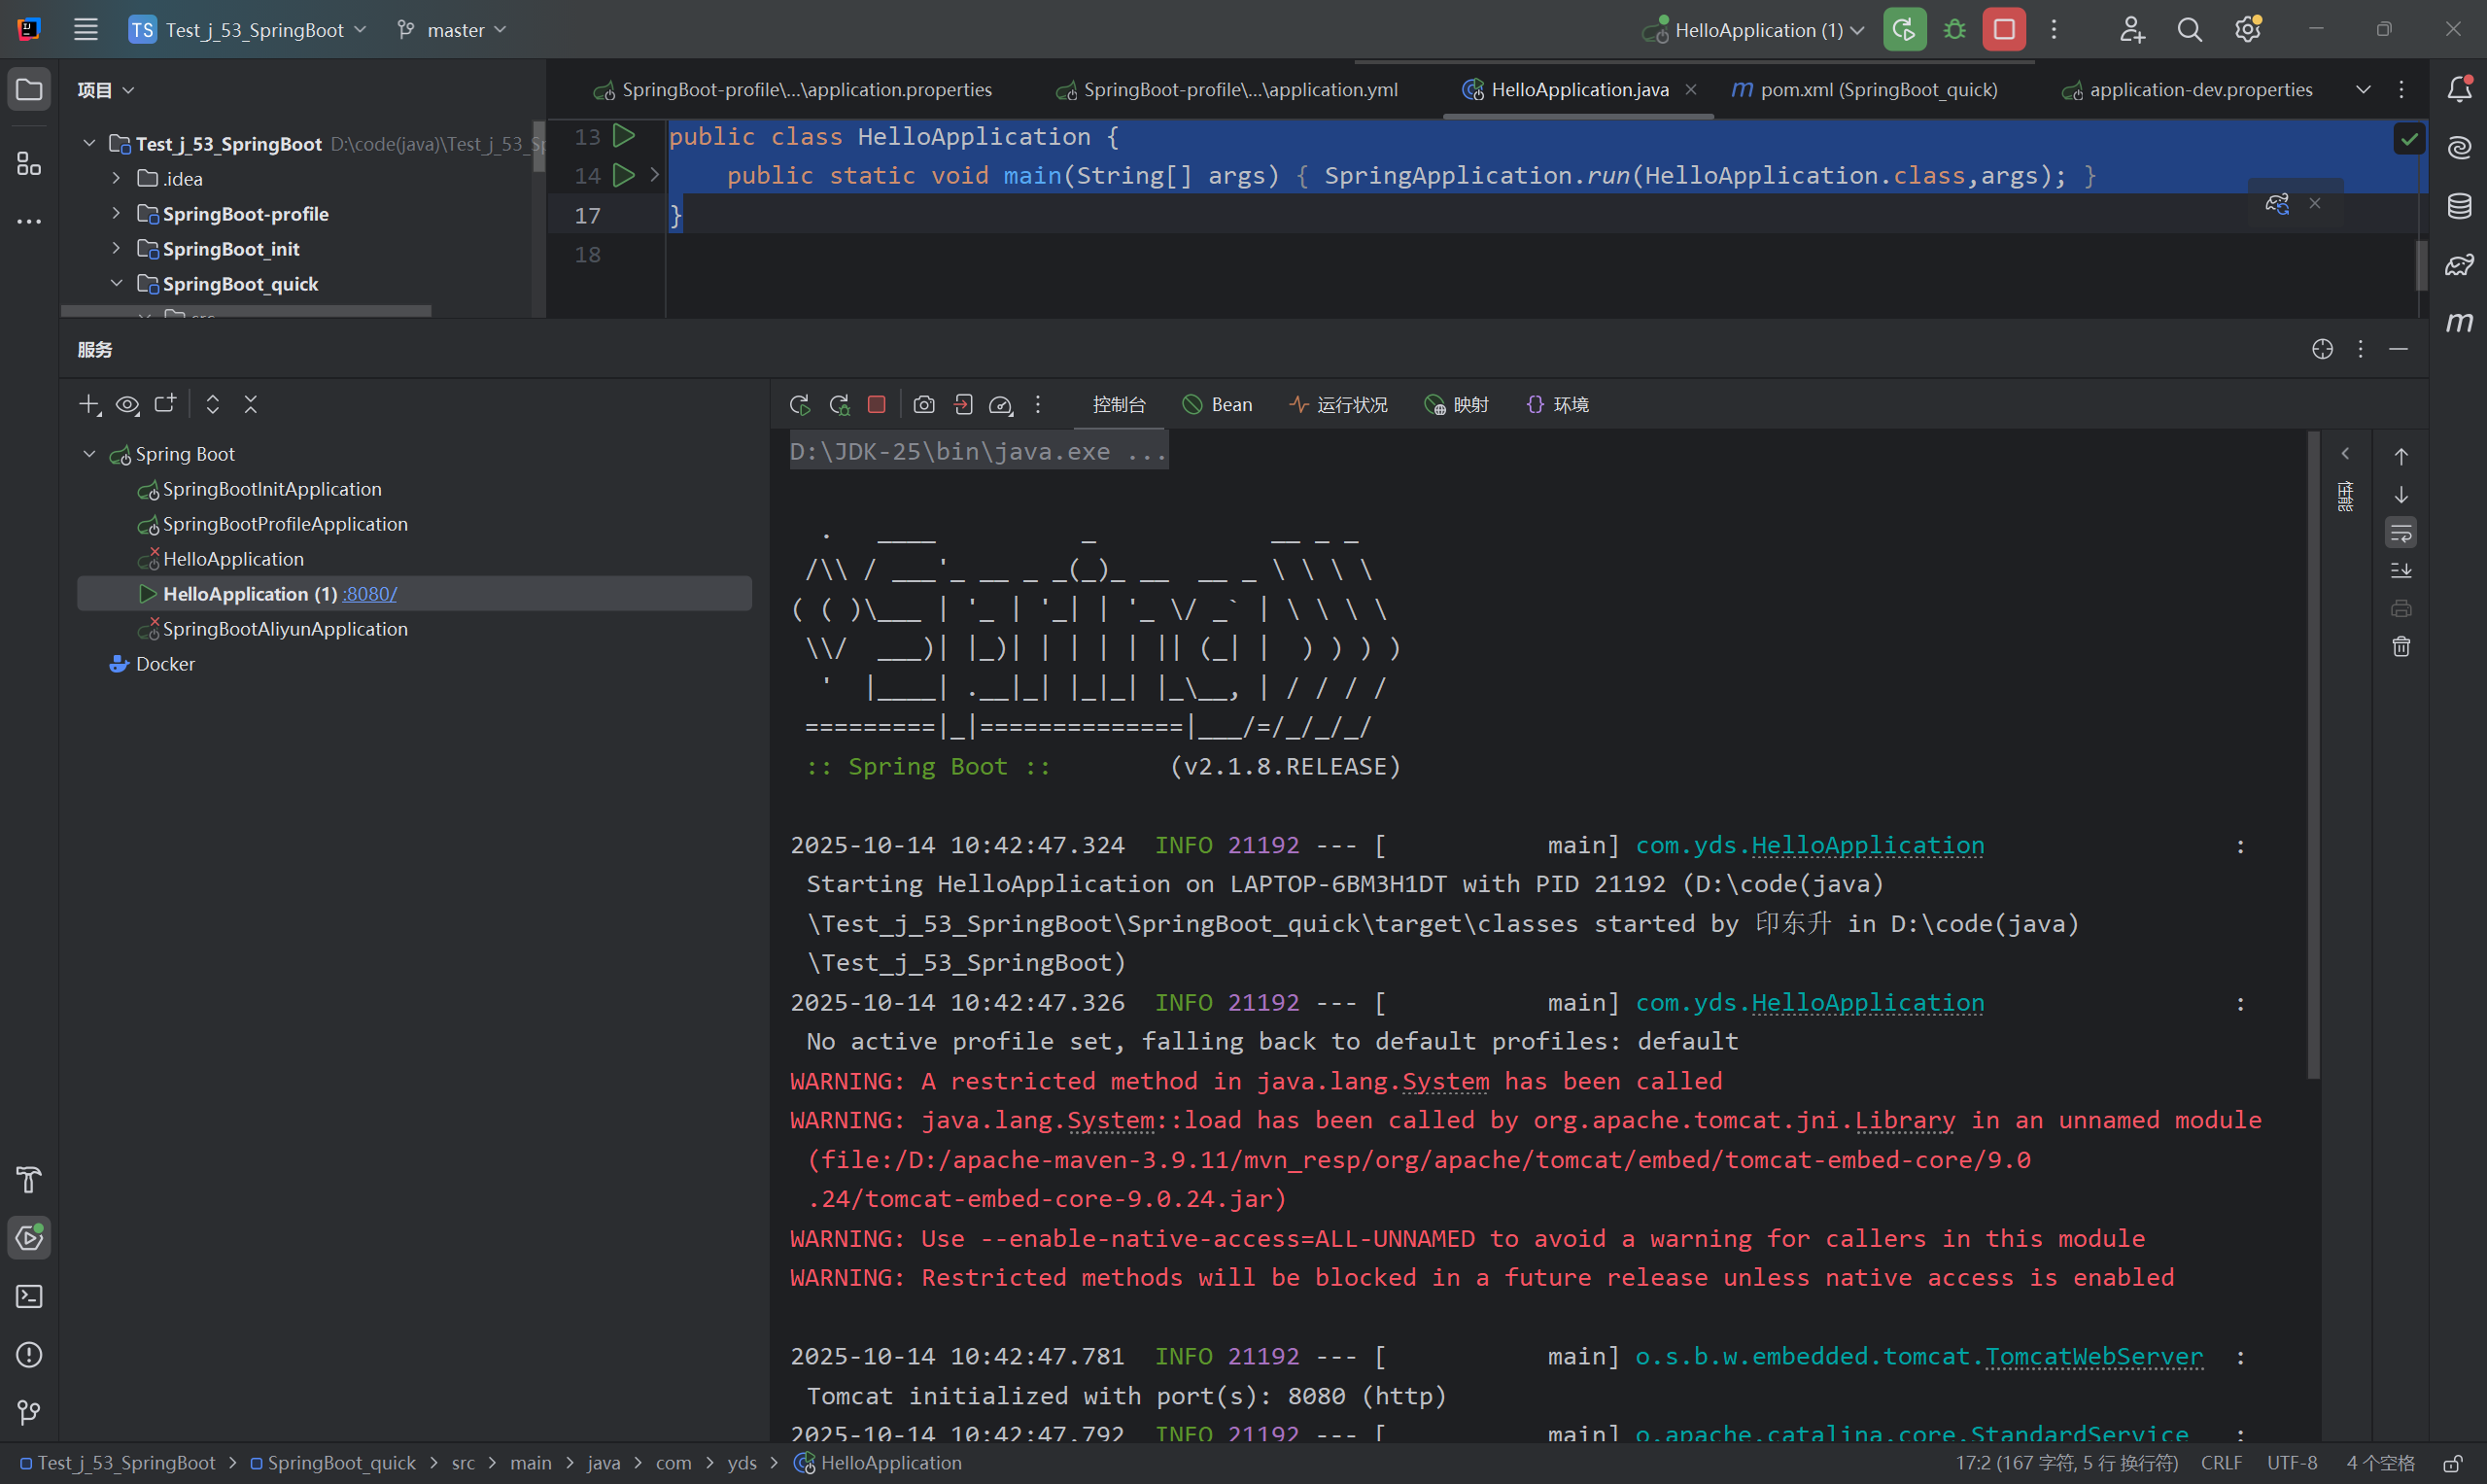Collapse the SpringBoot_quick project node

[115, 283]
